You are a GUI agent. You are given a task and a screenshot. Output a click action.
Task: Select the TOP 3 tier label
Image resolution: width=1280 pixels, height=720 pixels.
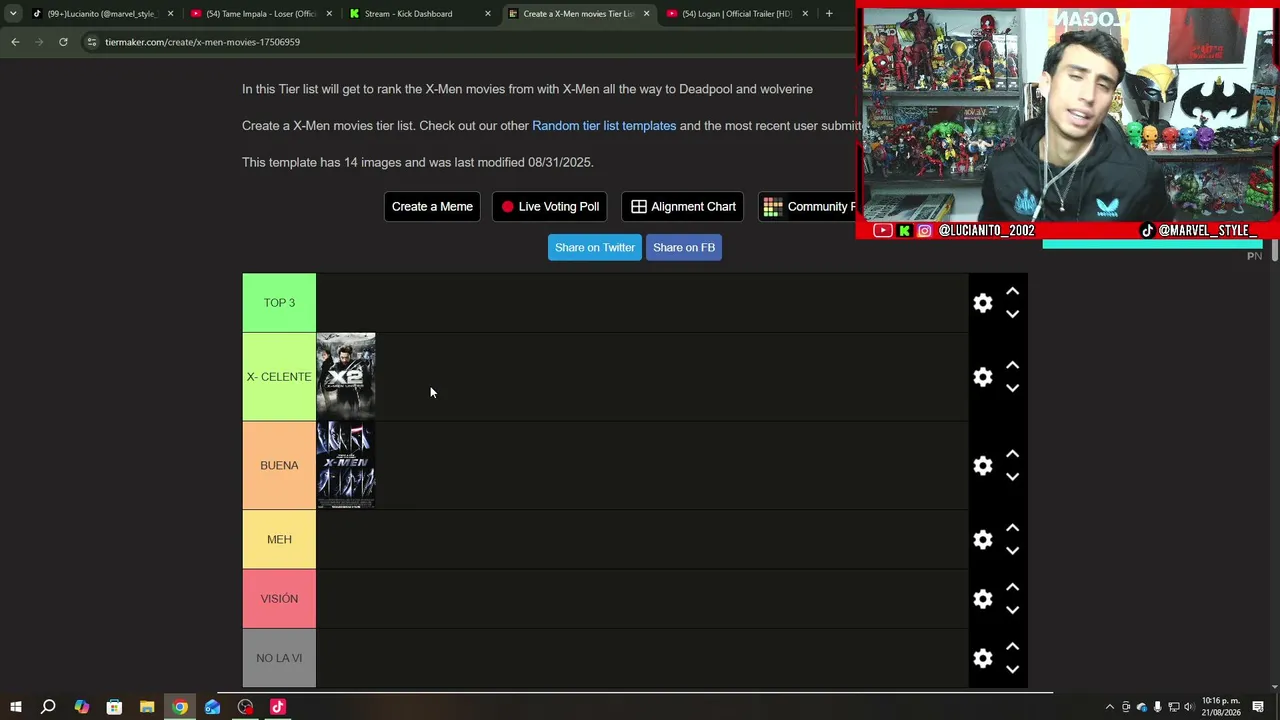(279, 303)
